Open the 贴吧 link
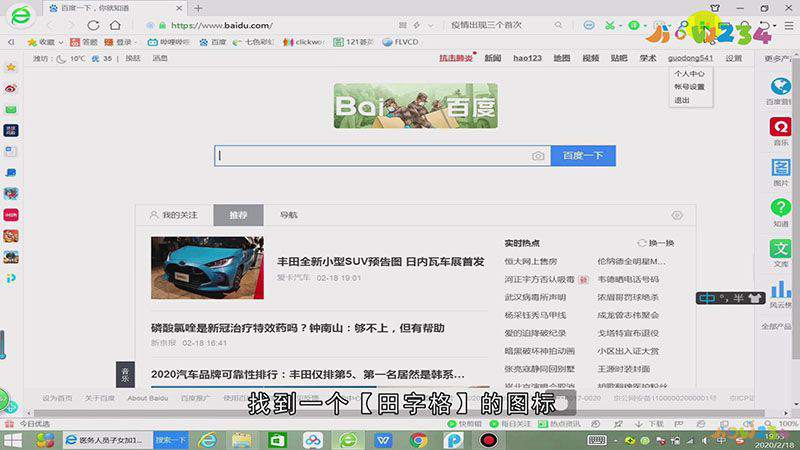Screen dimensions: 800x450 coord(619,58)
